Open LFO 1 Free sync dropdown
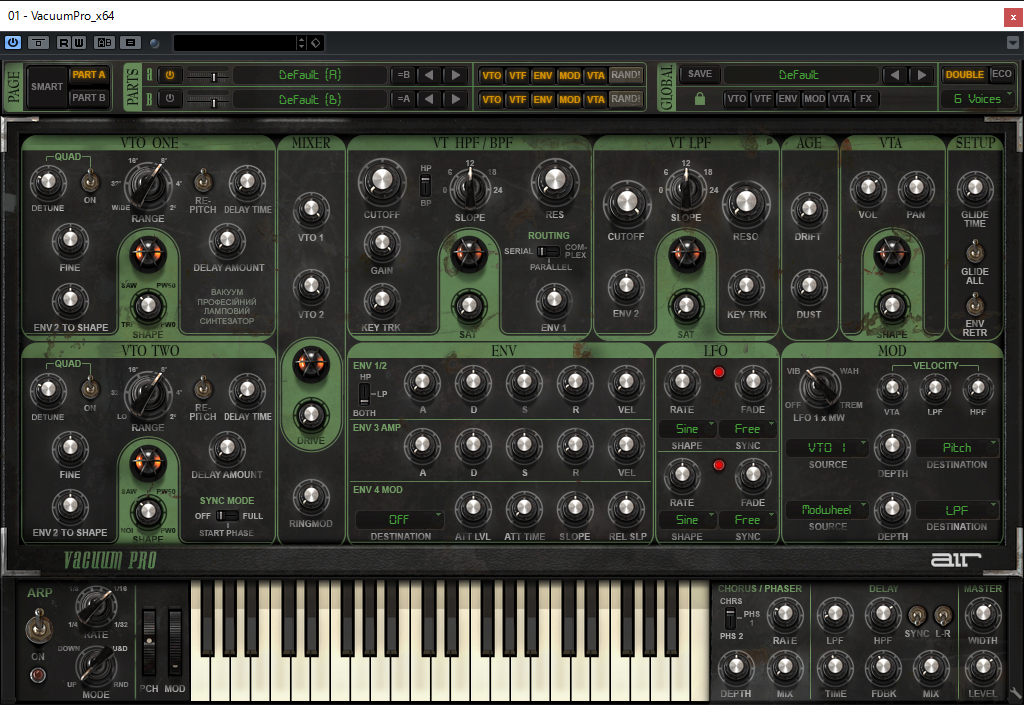The width and height of the screenshot is (1024, 705). (747, 429)
